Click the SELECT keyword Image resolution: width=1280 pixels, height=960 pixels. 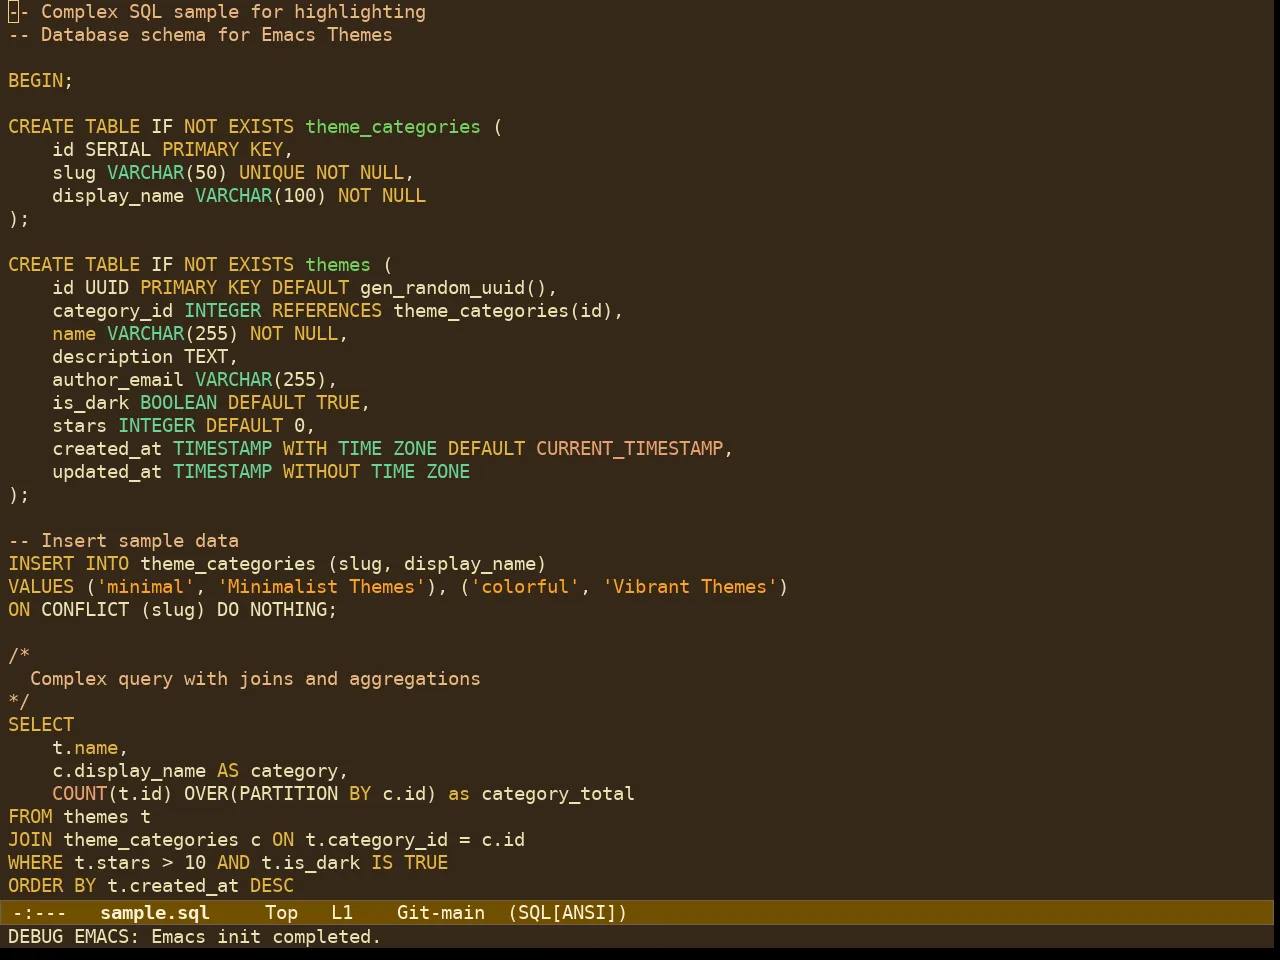[41, 725]
